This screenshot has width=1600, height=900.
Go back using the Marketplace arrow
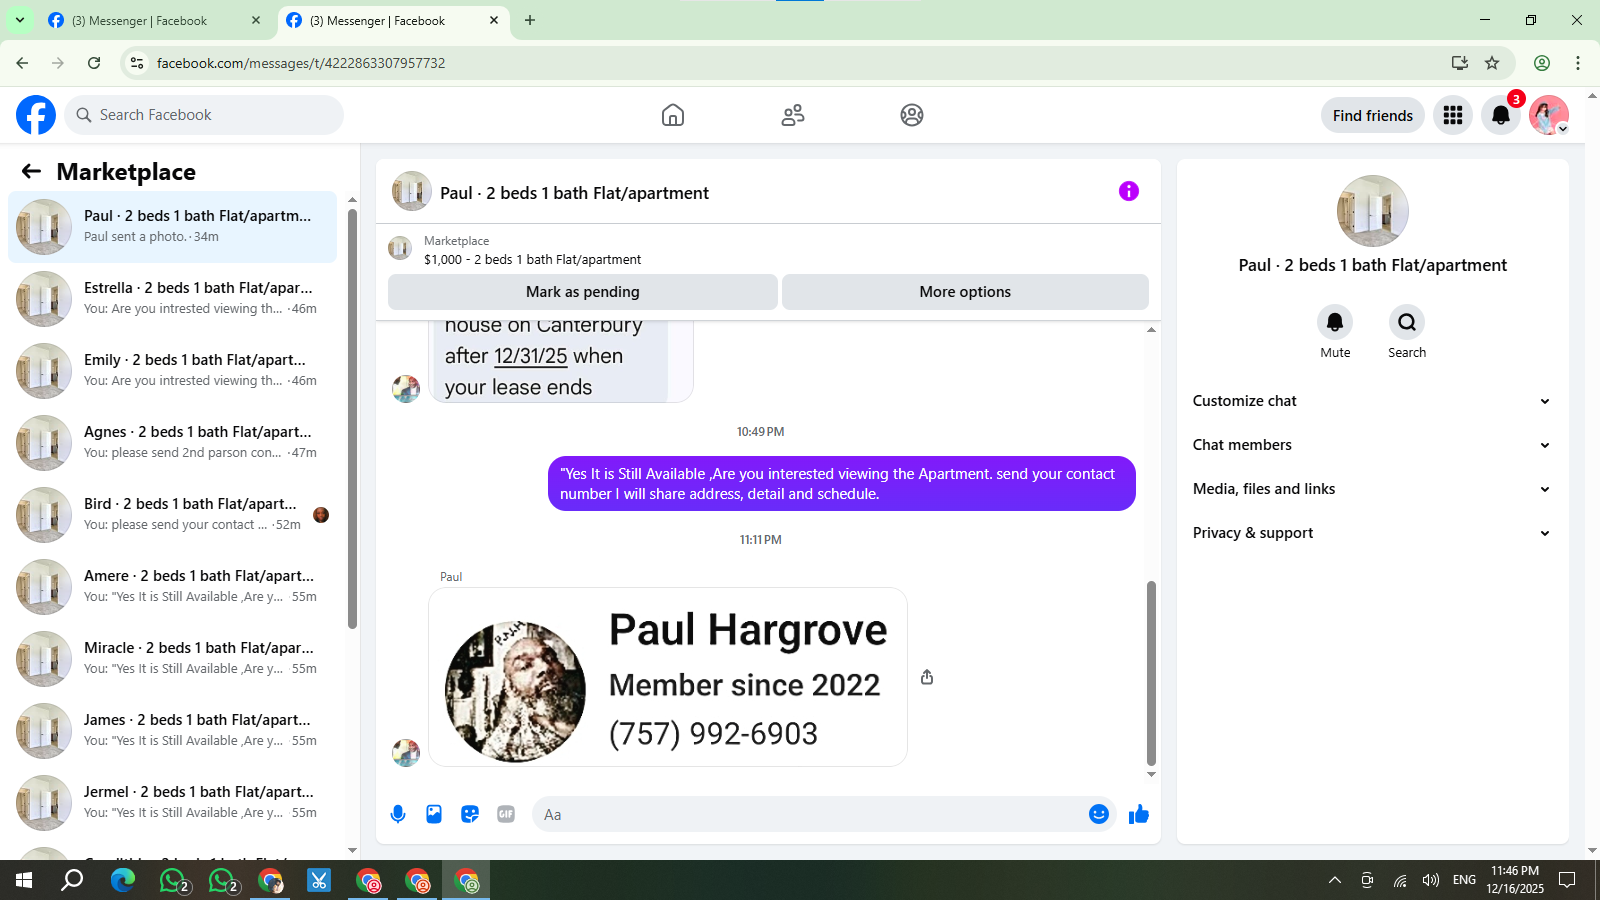point(31,171)
